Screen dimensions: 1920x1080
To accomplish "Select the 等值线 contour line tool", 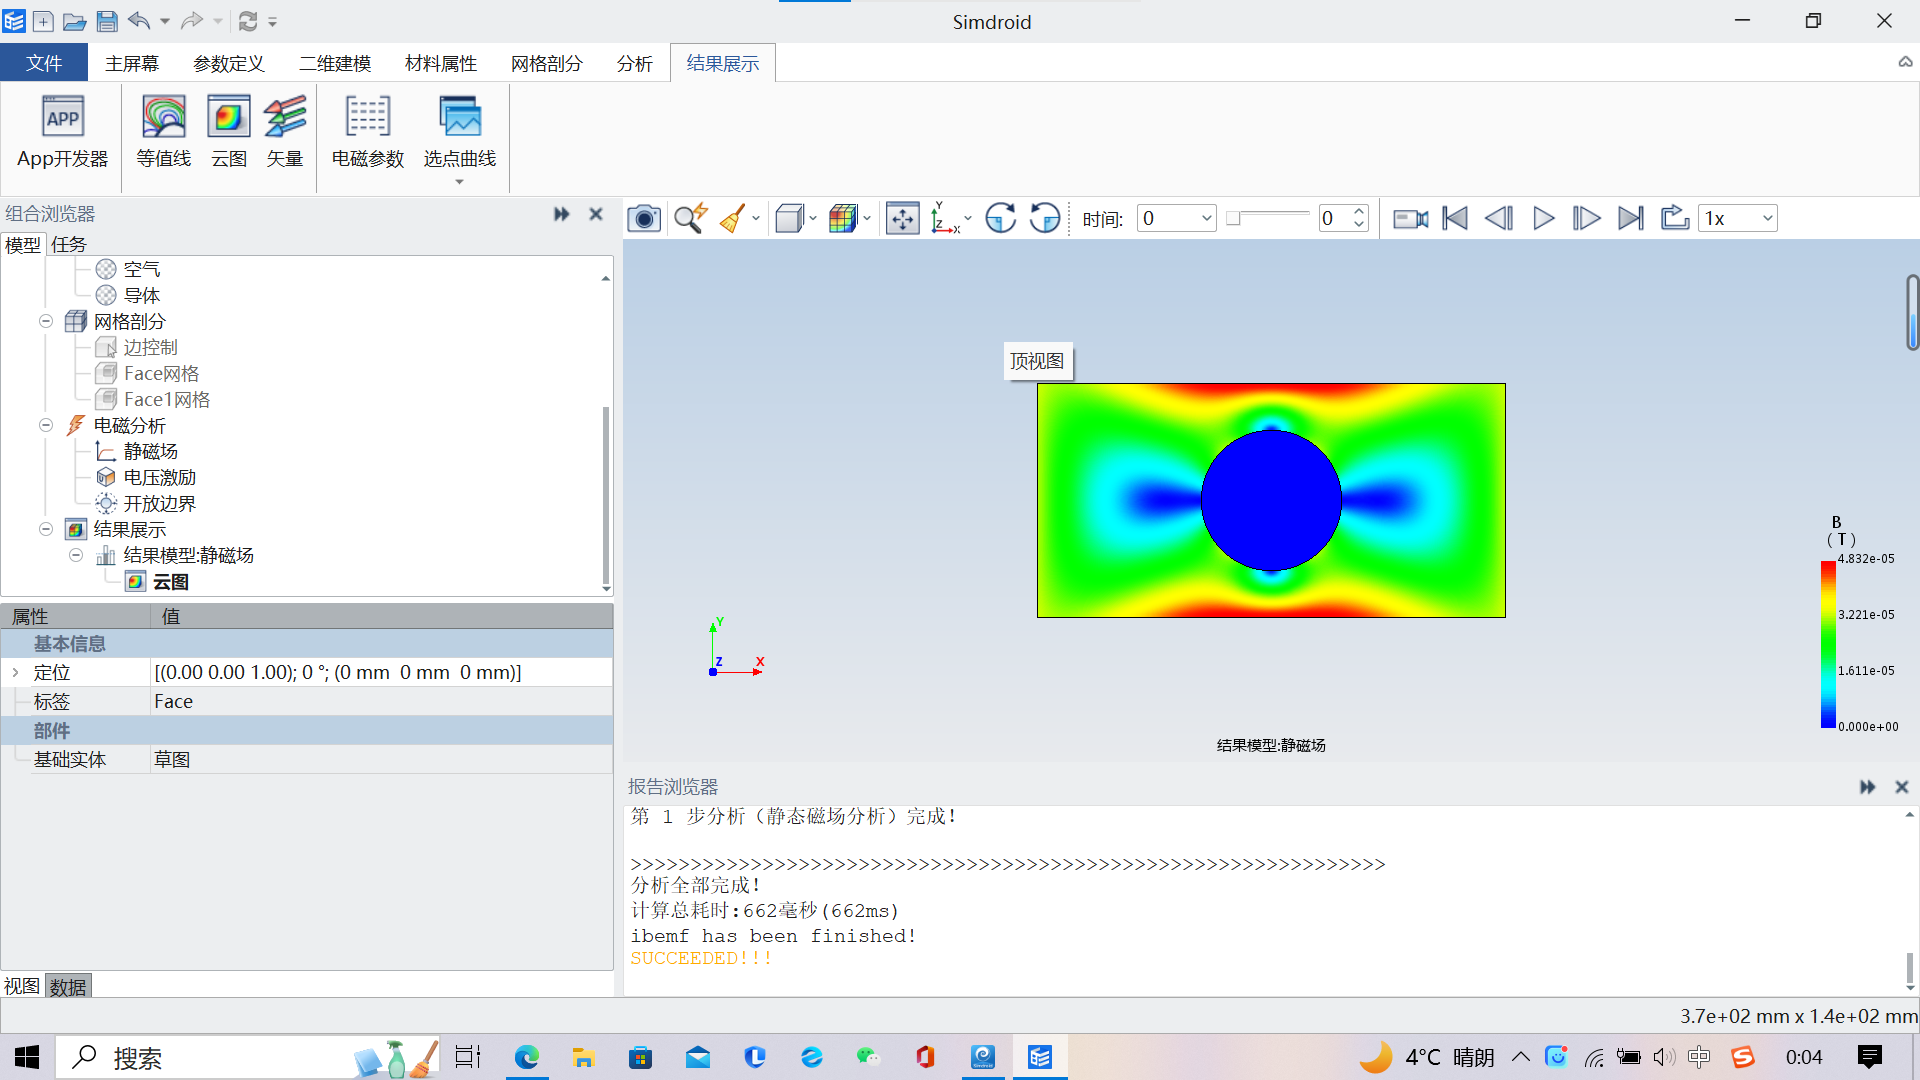I will click(x=164, y=133).
